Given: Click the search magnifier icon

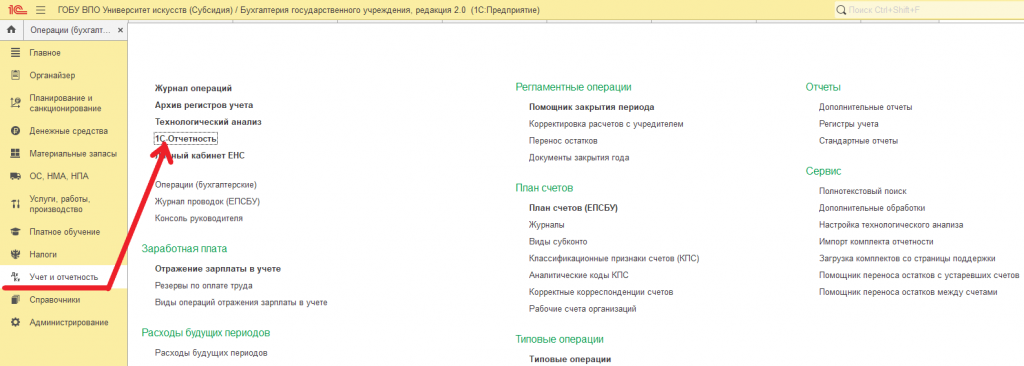Looking at the screenshot, I should coord(841,11).
